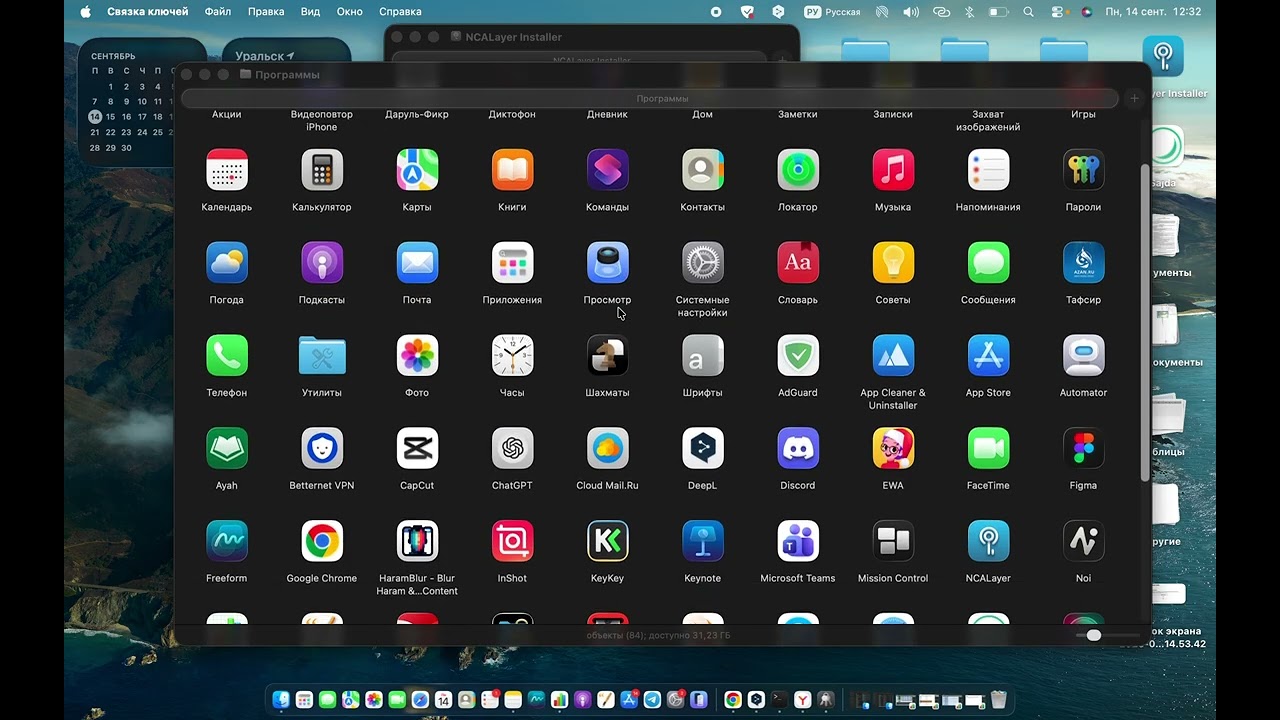Launch the Freeform app
This screenshot has height=720, width=1280.
pyautogui.click(x=227, y=542)
